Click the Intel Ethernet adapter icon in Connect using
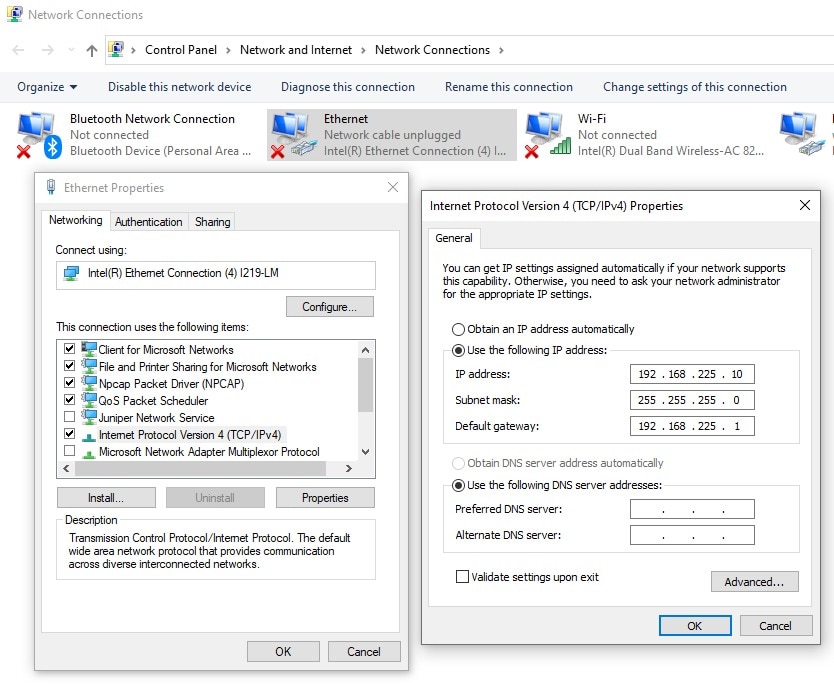 coord(71,274)
